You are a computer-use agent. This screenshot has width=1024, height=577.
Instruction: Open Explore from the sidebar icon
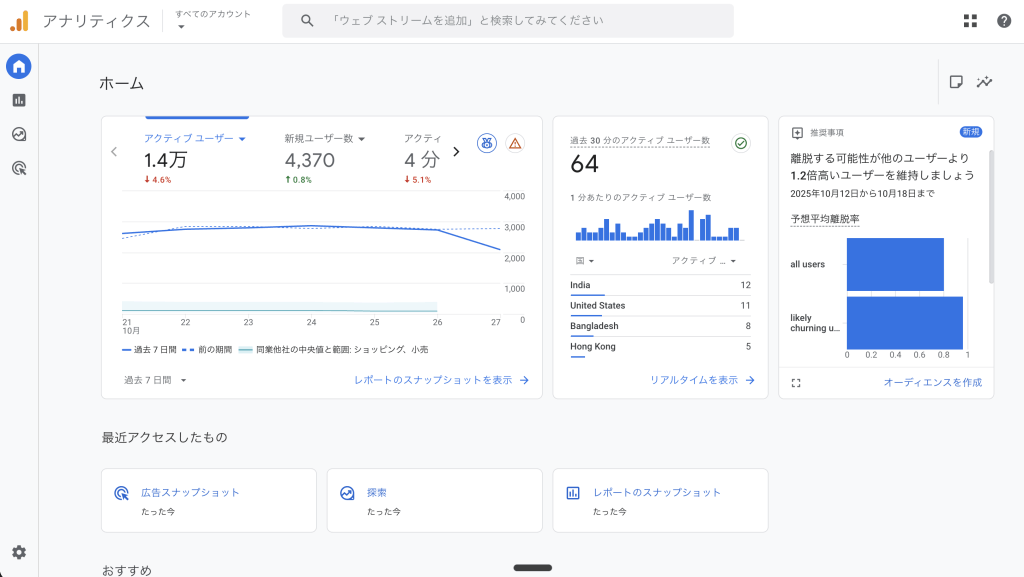tap(18, 133)
